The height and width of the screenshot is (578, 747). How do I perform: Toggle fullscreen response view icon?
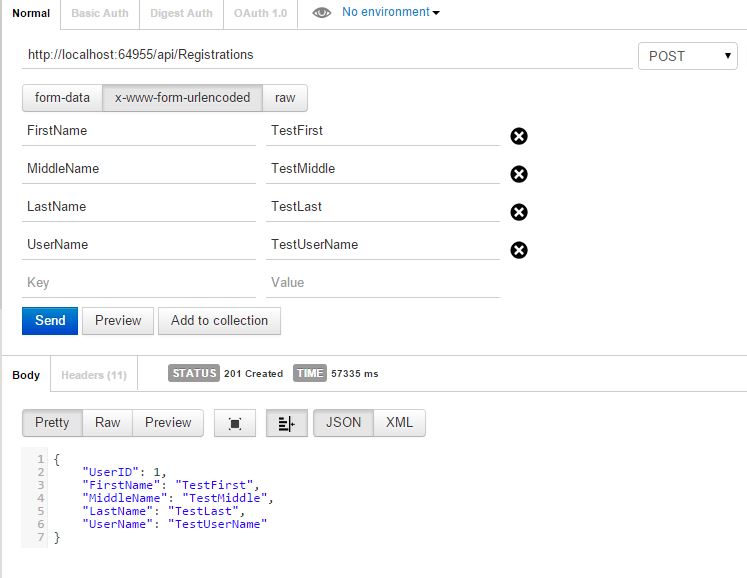(235, 423)
